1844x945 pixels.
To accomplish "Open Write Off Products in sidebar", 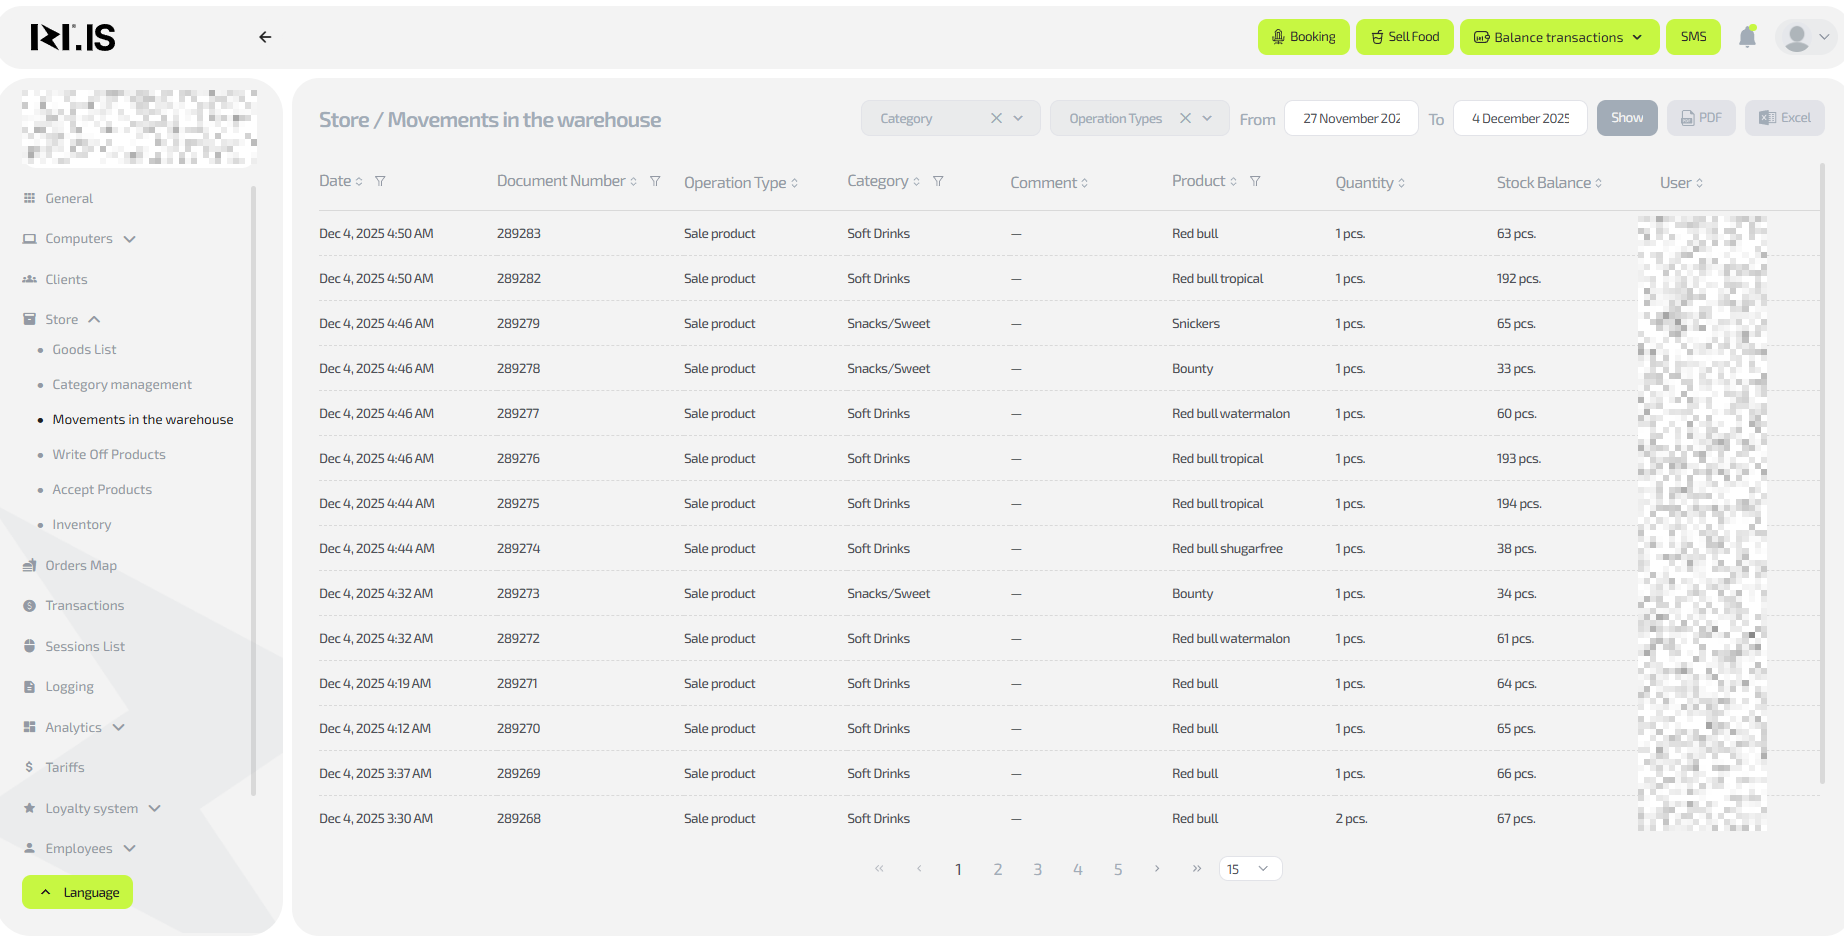I will 109,454.
